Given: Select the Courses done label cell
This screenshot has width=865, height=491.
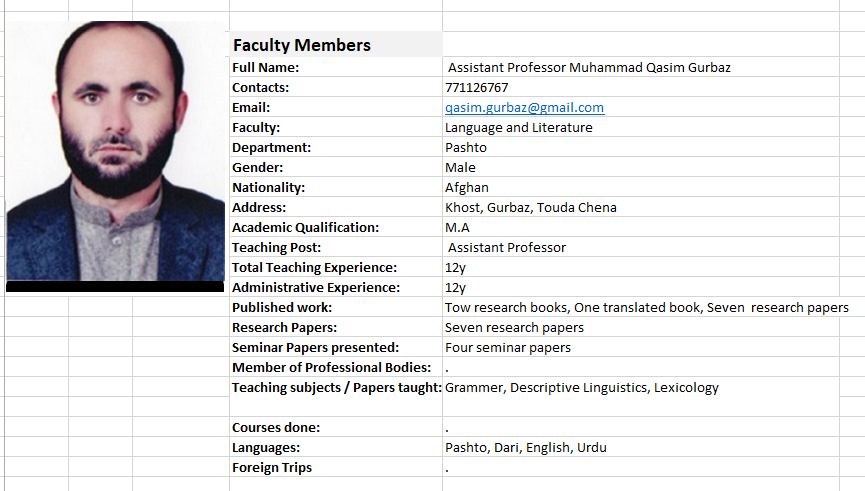Looking at the screenshot, I should pos(336,428).
